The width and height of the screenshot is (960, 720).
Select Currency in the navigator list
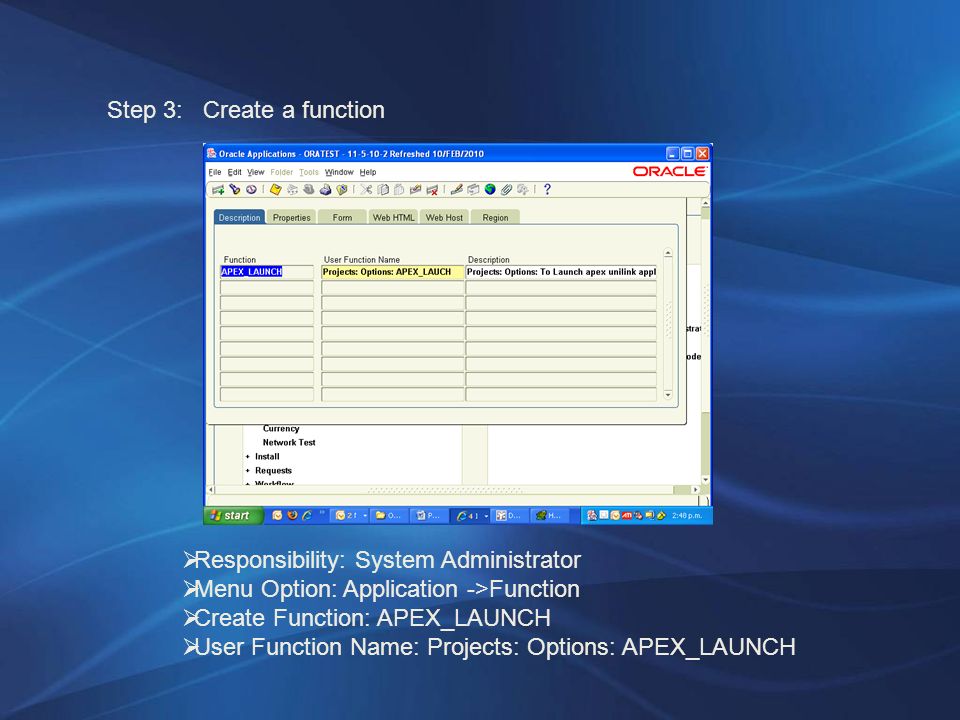tap(281, 429)
